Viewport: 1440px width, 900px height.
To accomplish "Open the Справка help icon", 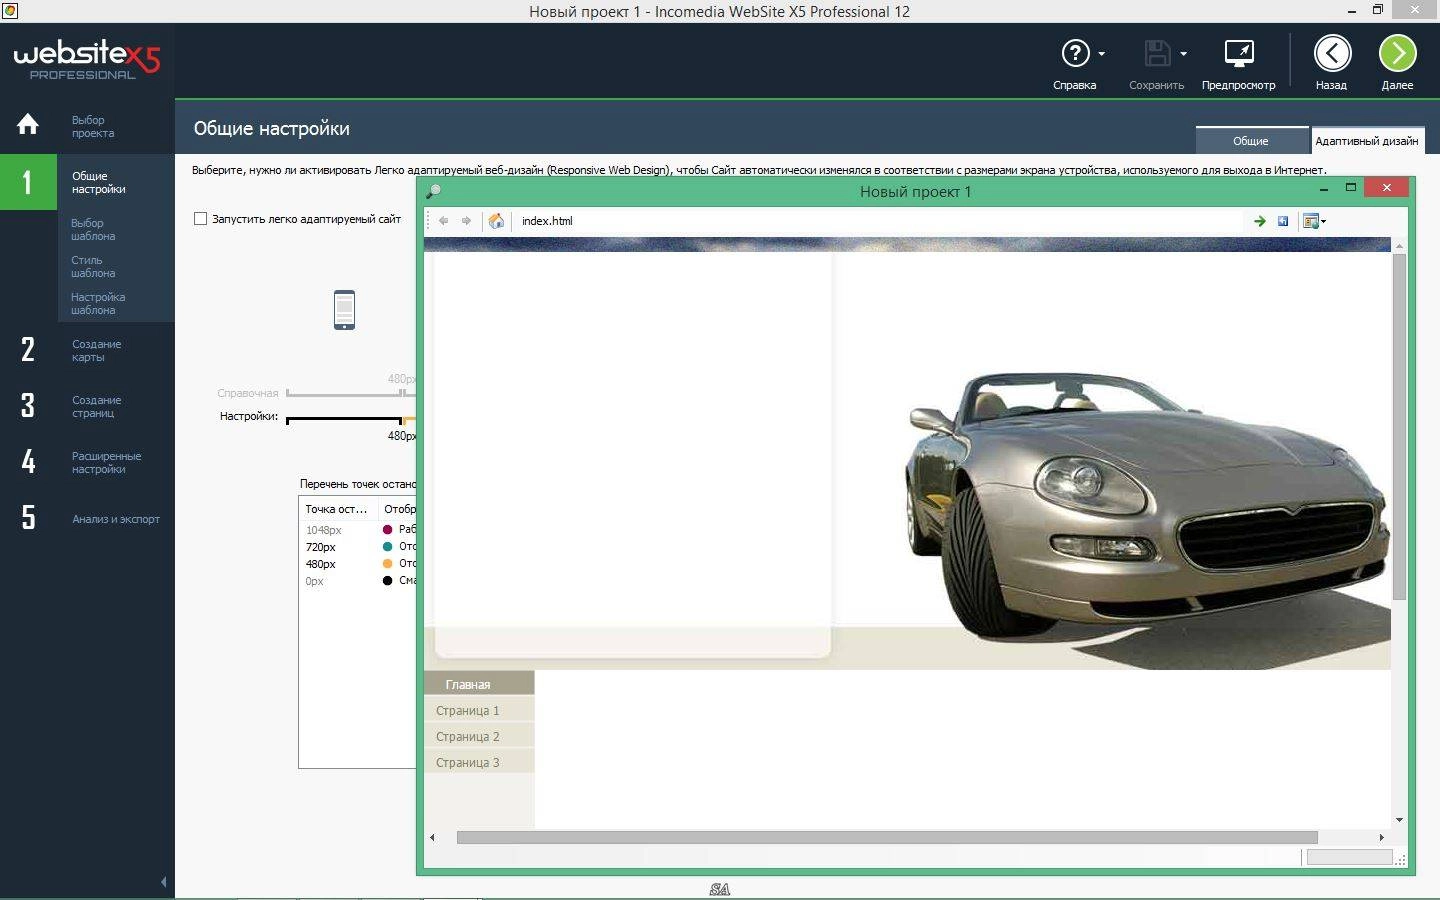I will [x=1075, y=53].
